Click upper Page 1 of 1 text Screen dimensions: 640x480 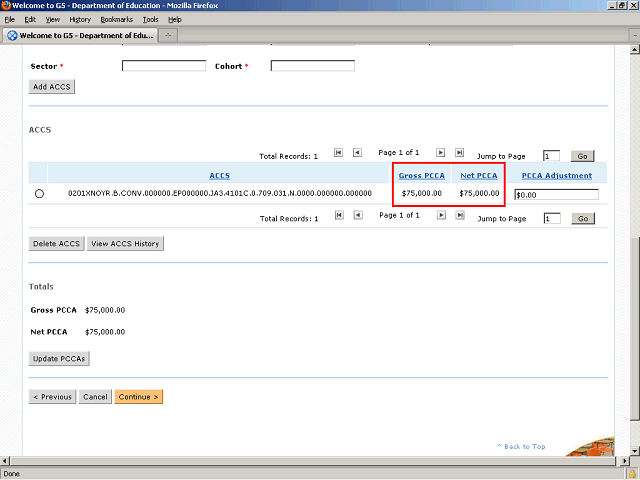(398, 153)
